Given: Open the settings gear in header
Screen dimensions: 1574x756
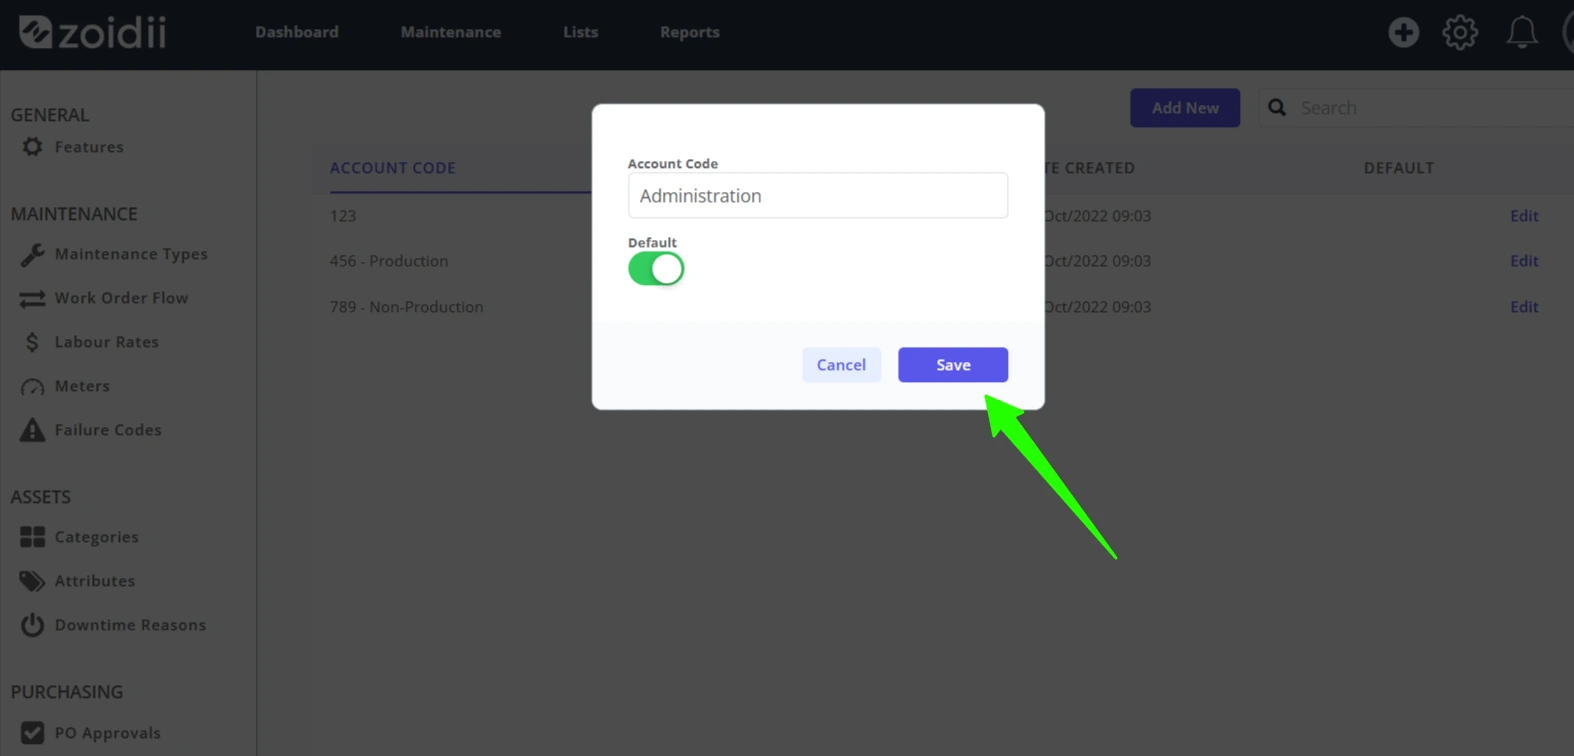Looking at the screenshot, I should coord(1460,32).
